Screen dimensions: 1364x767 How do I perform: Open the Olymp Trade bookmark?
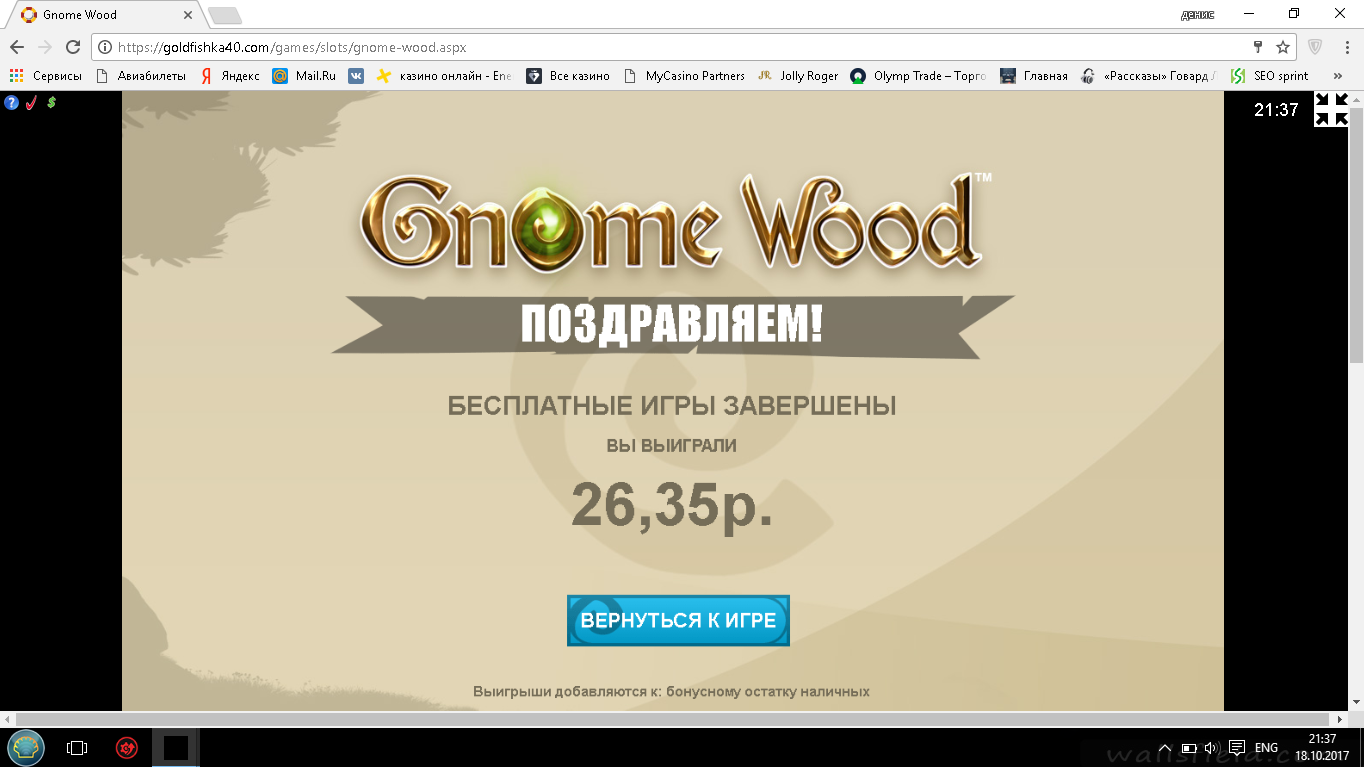919,76
